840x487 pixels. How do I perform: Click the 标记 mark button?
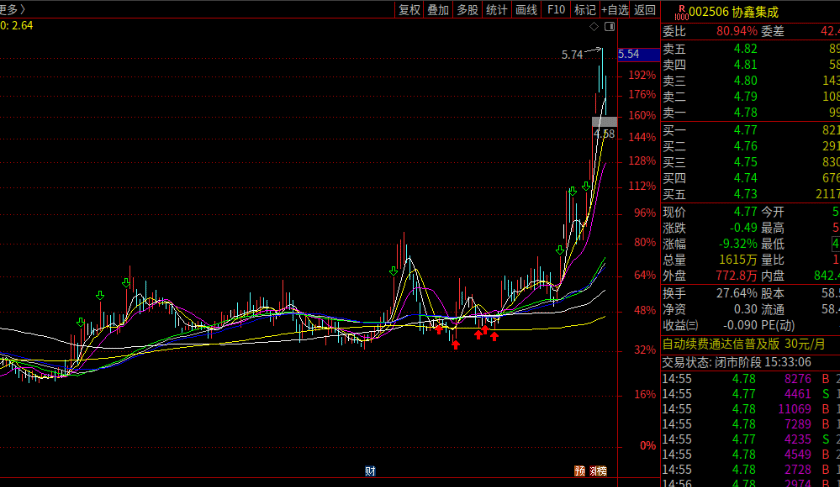(585, 9)
